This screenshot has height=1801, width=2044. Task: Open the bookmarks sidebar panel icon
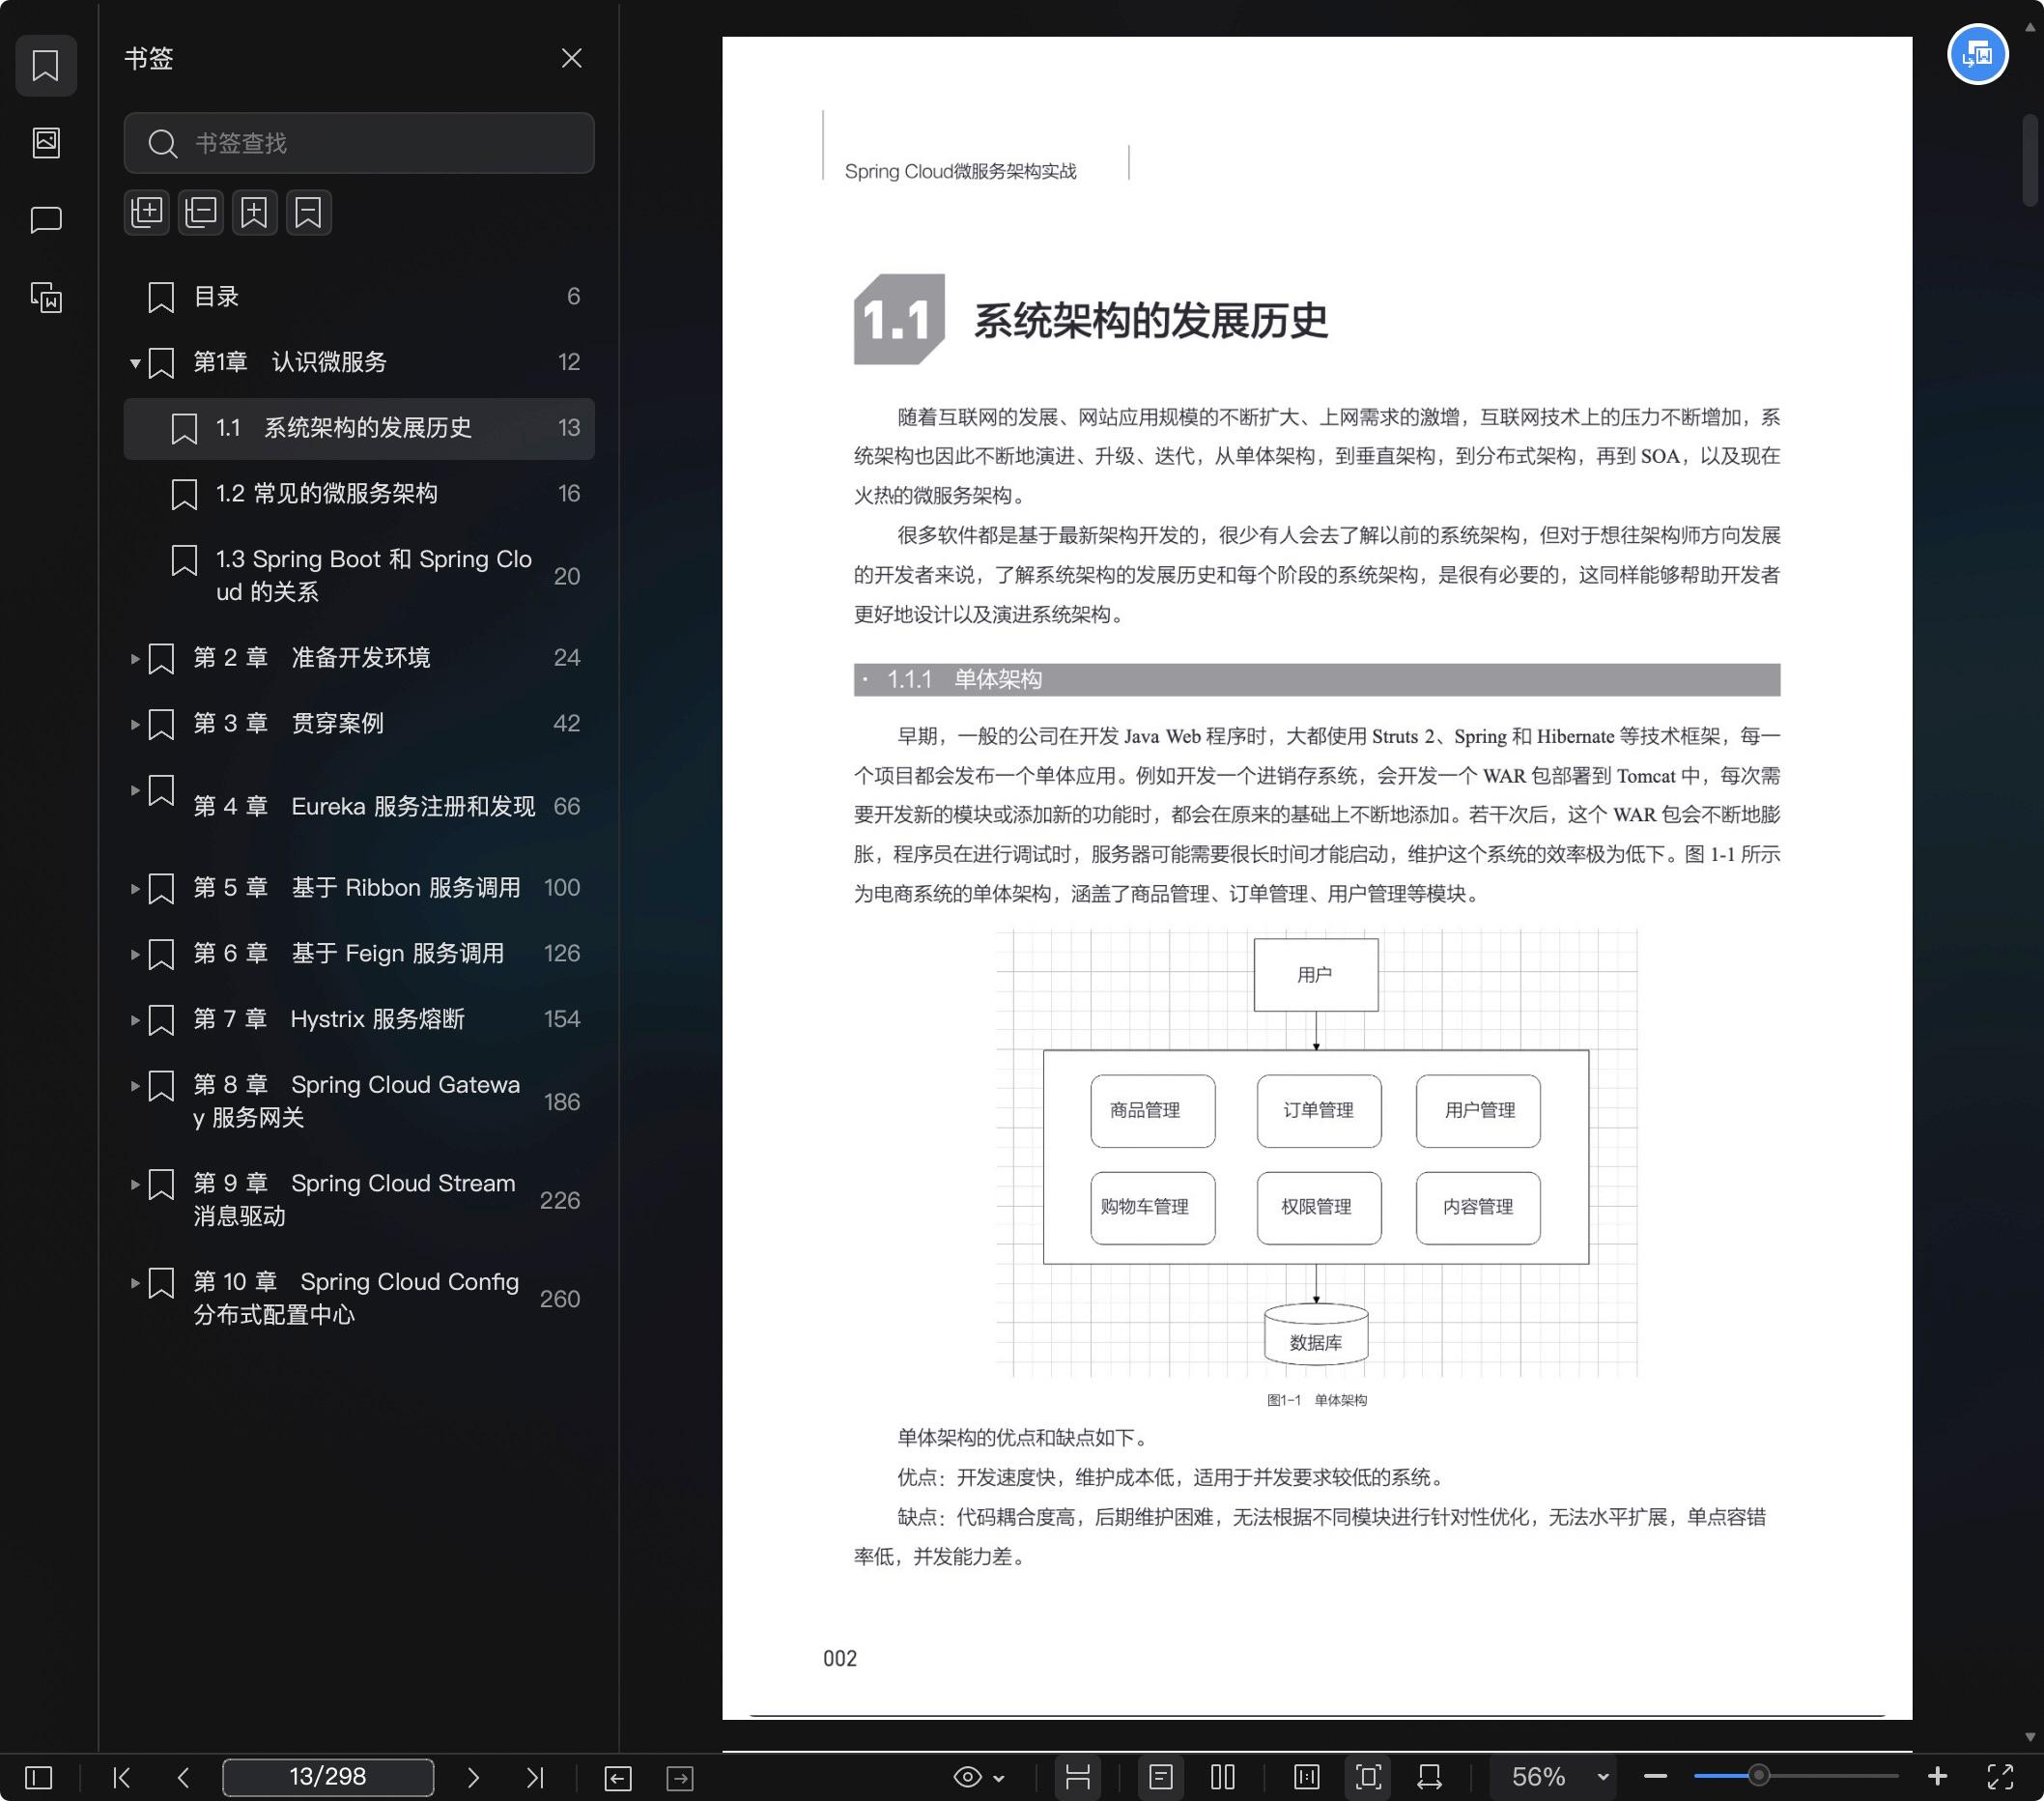pyautogui.click(x=46, y=66)
